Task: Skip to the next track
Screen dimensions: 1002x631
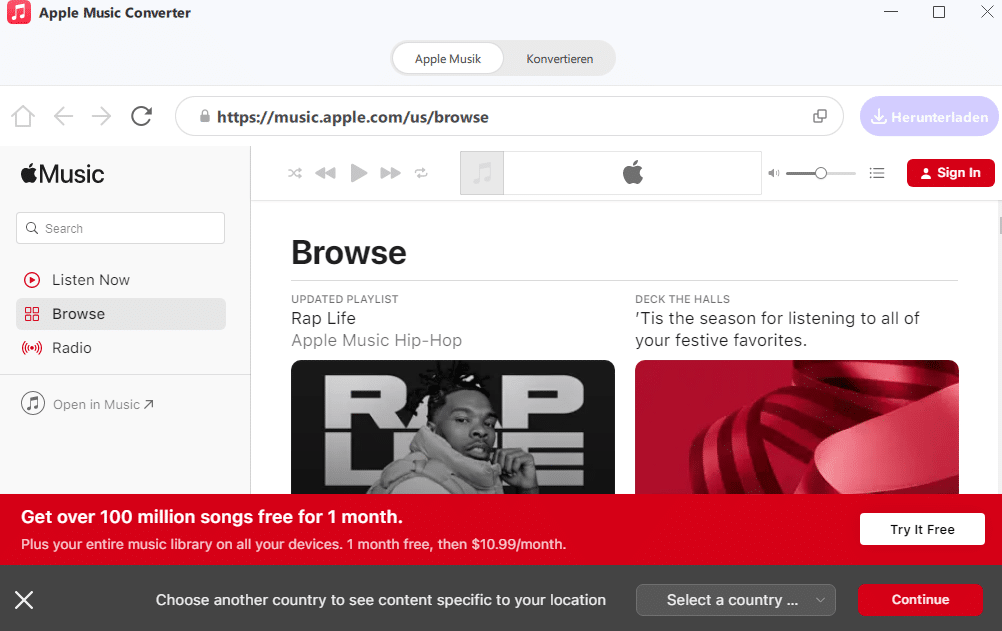Action: [390, 173]
